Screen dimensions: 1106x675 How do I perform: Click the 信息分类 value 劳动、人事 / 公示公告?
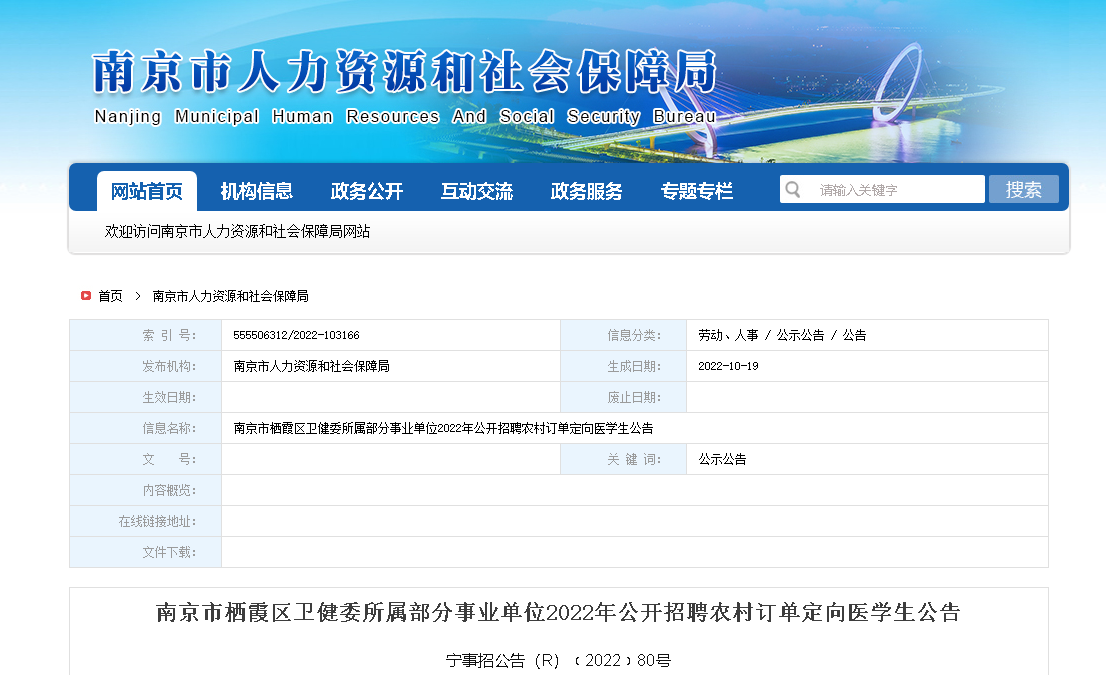pos(782,336)
